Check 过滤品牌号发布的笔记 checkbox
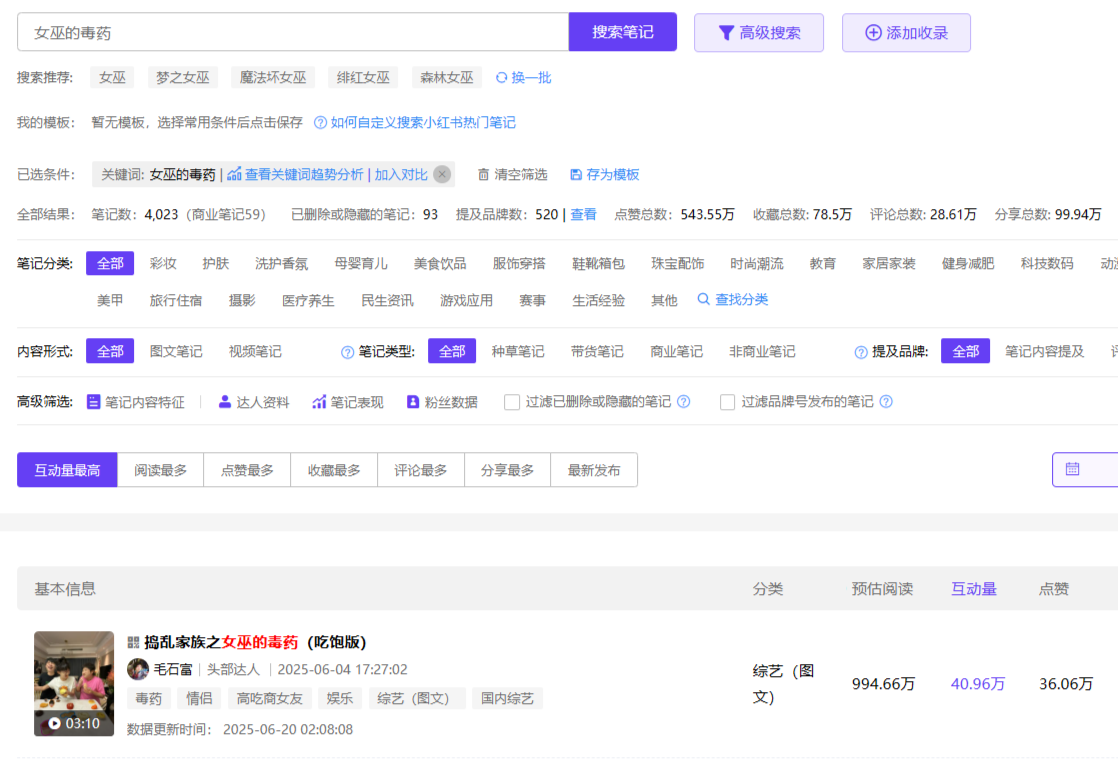The height and width of the screenshot is (769, 1118). (x=727, y=402)
